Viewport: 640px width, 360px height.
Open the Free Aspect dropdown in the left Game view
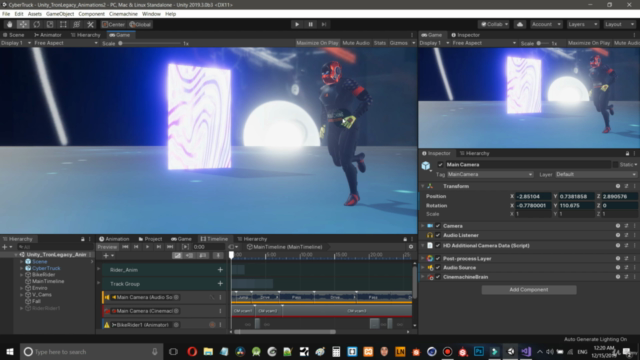point(66,43)
